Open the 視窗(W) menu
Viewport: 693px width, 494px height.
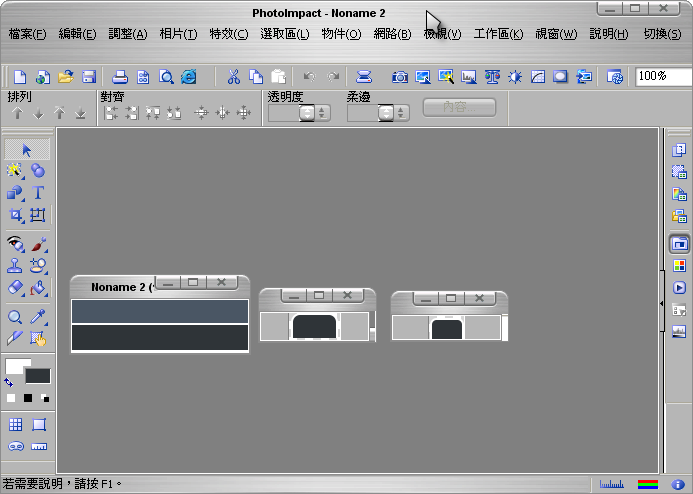click(x=556, y=34)
